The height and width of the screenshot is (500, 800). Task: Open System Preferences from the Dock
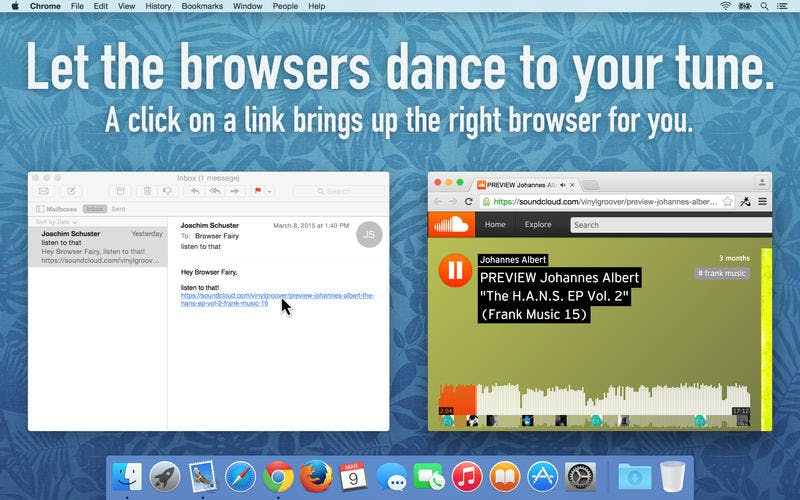580,477
